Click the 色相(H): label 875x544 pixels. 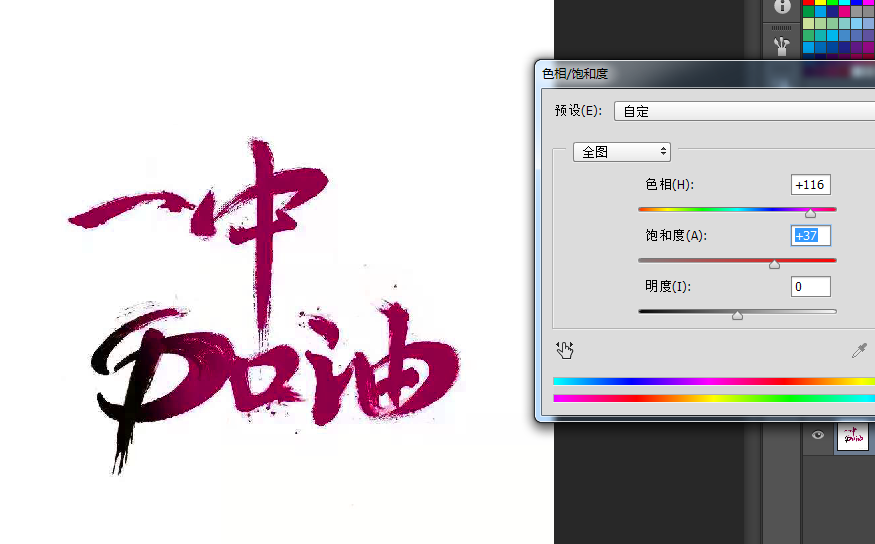pyautogui.click(x=669, y=184)
